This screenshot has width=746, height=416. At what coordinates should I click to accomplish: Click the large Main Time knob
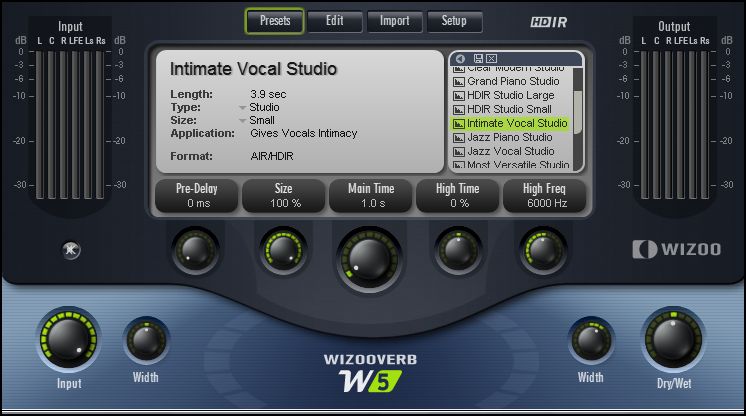click(369, 259)
